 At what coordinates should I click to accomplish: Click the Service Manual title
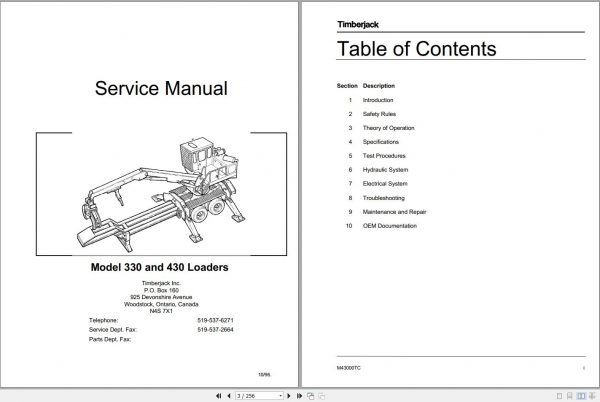tap(161, 88)
